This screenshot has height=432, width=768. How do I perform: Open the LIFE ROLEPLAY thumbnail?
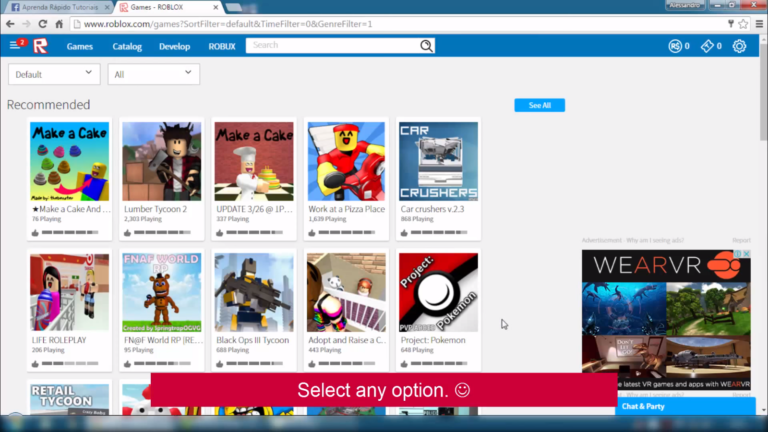pyautogui.click(x=70, y=292)
